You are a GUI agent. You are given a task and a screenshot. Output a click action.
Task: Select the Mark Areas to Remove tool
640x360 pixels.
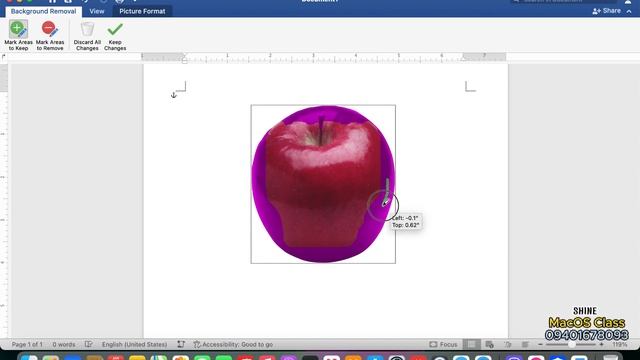(x=50, y=36)
